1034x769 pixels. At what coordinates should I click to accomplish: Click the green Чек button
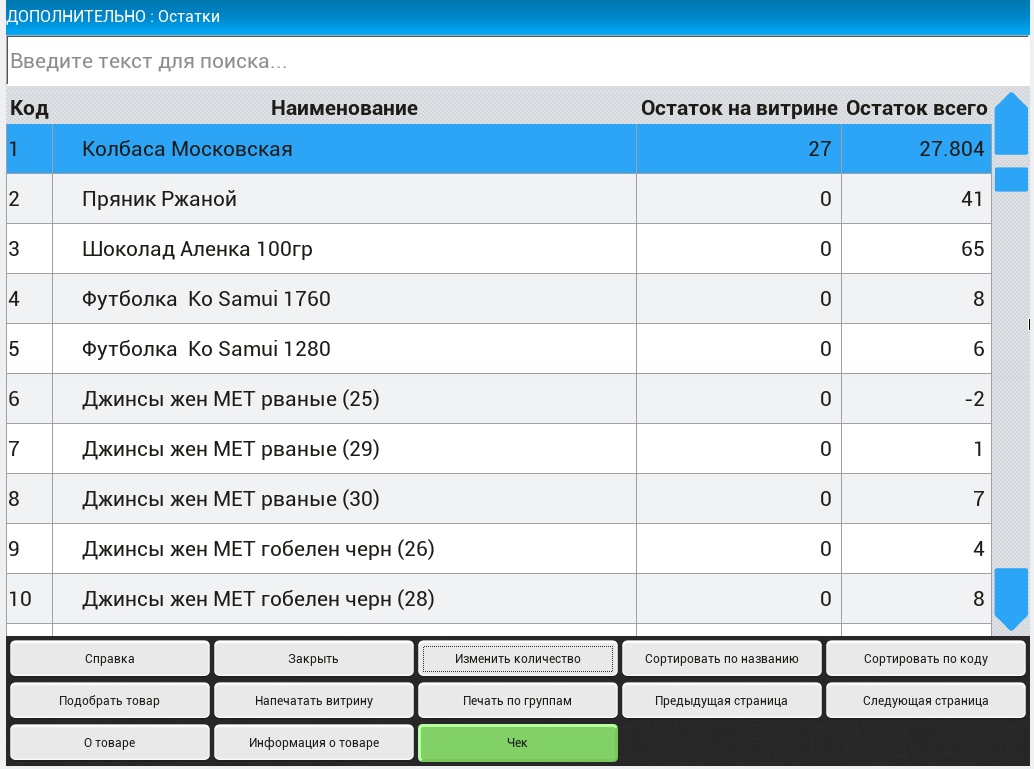coord(518,743)
